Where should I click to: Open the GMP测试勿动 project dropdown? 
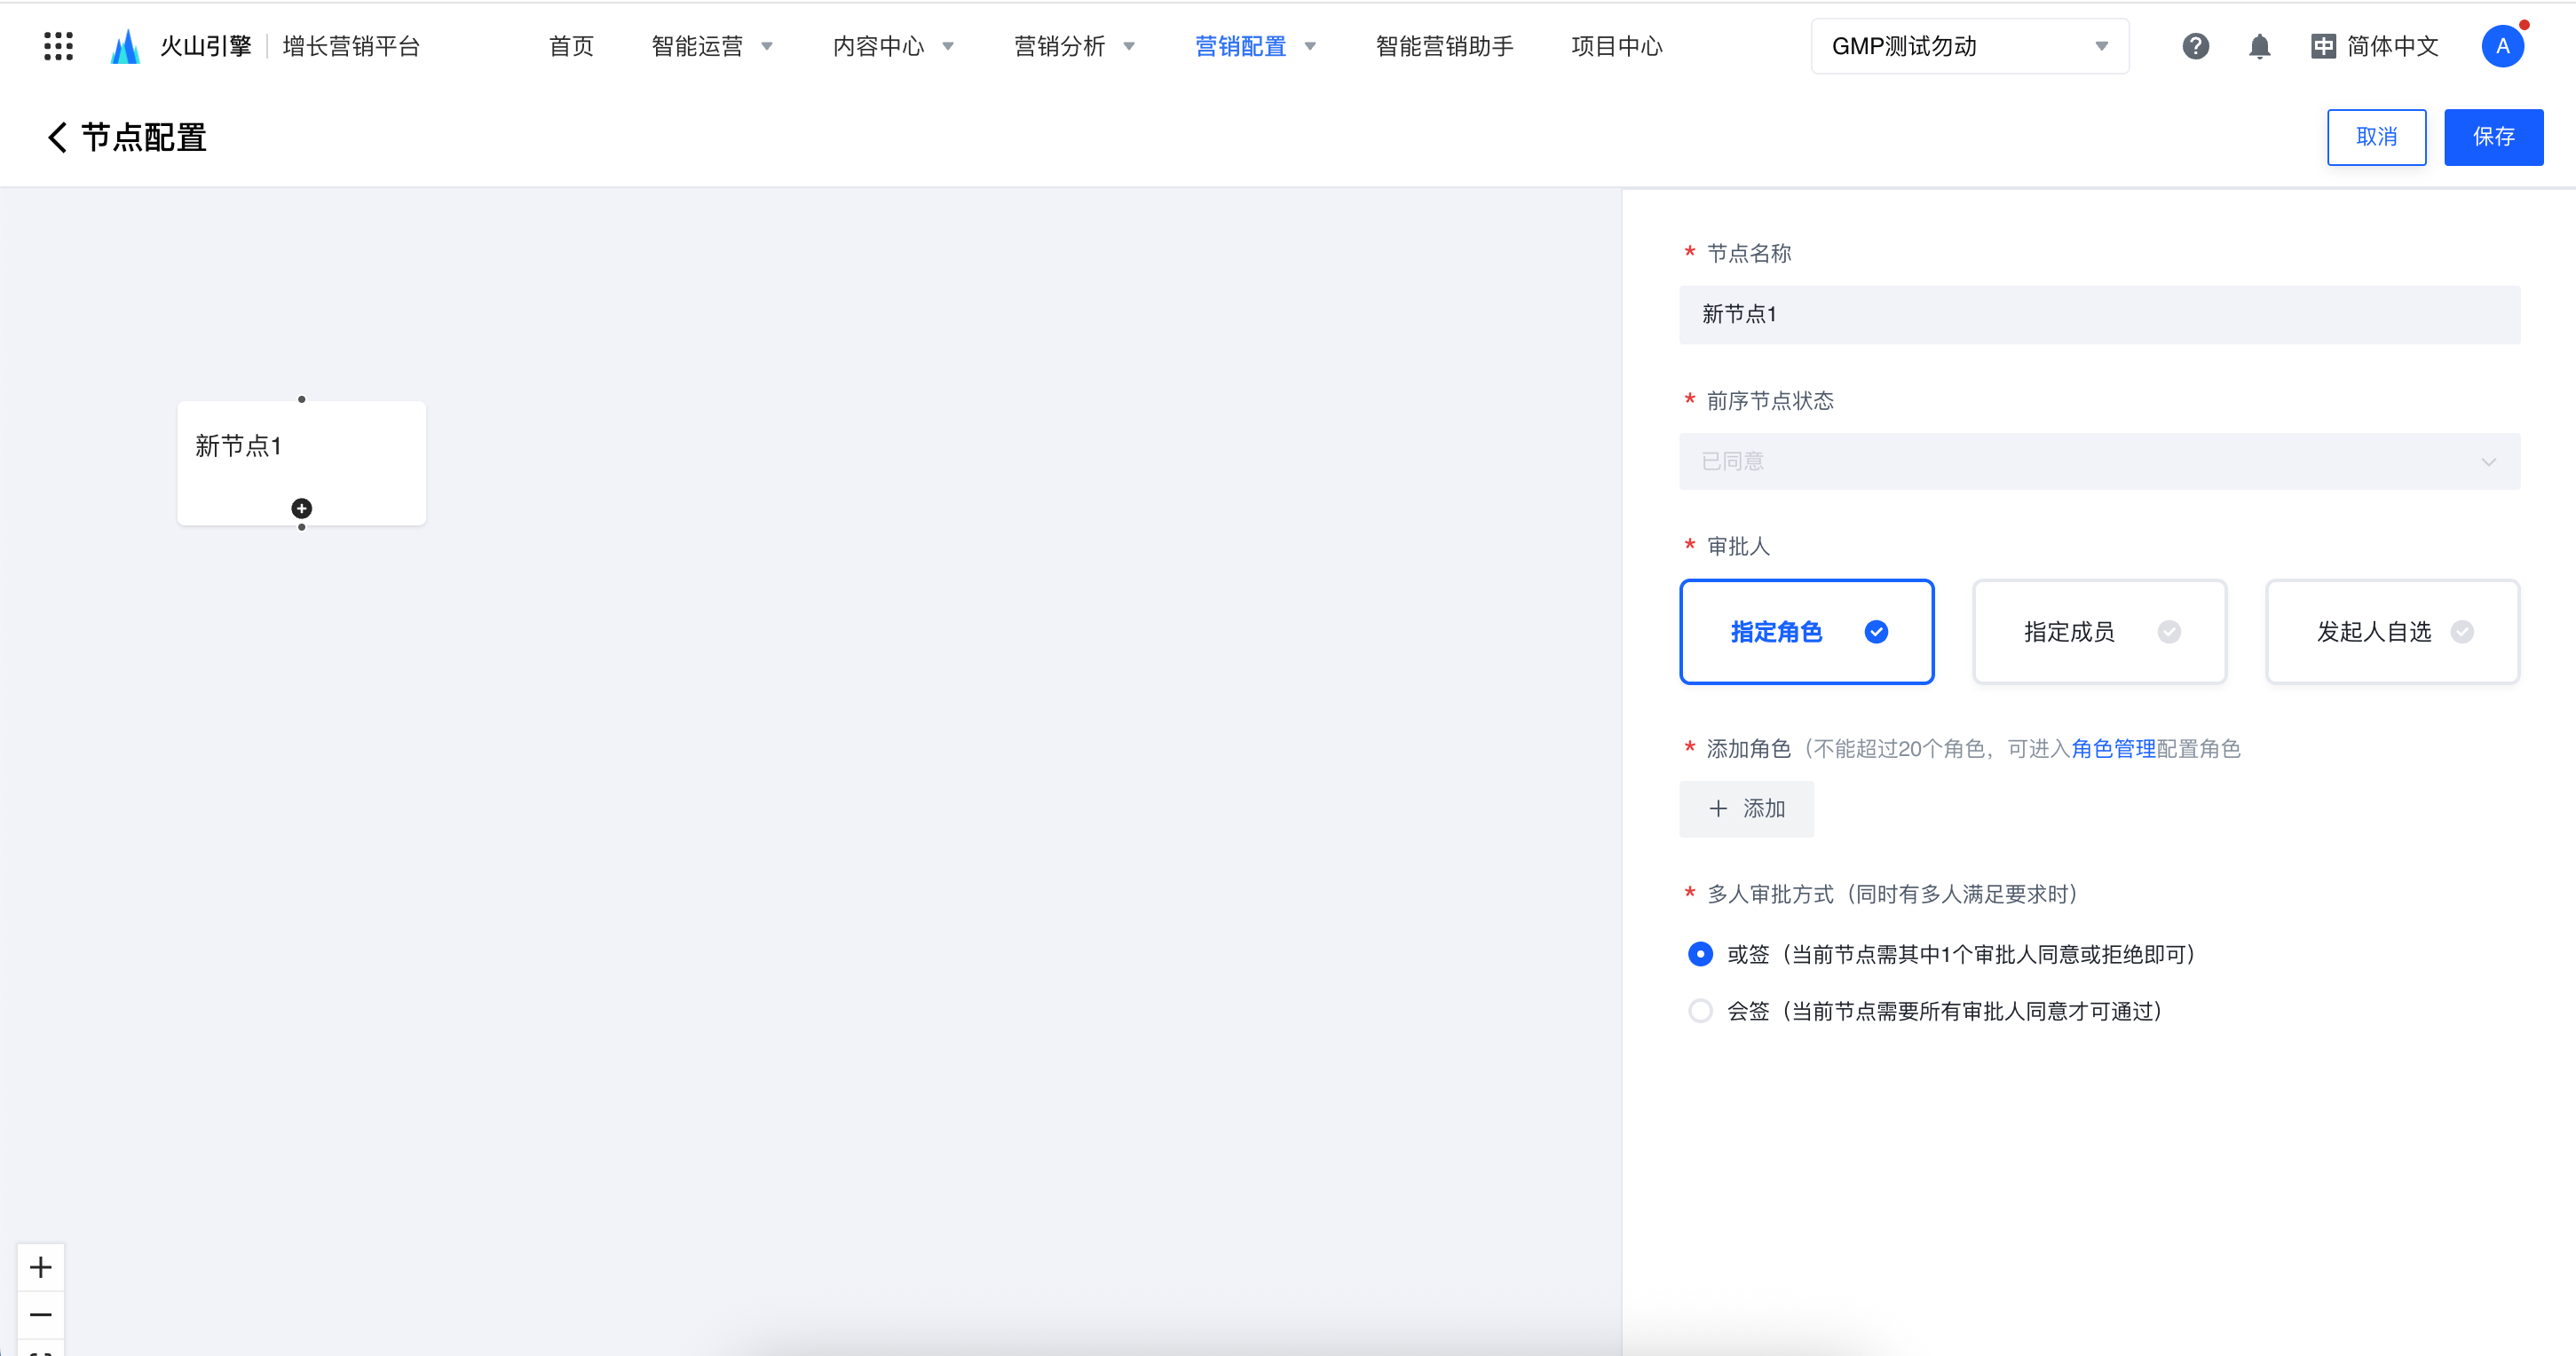(x=1969, y=46)
